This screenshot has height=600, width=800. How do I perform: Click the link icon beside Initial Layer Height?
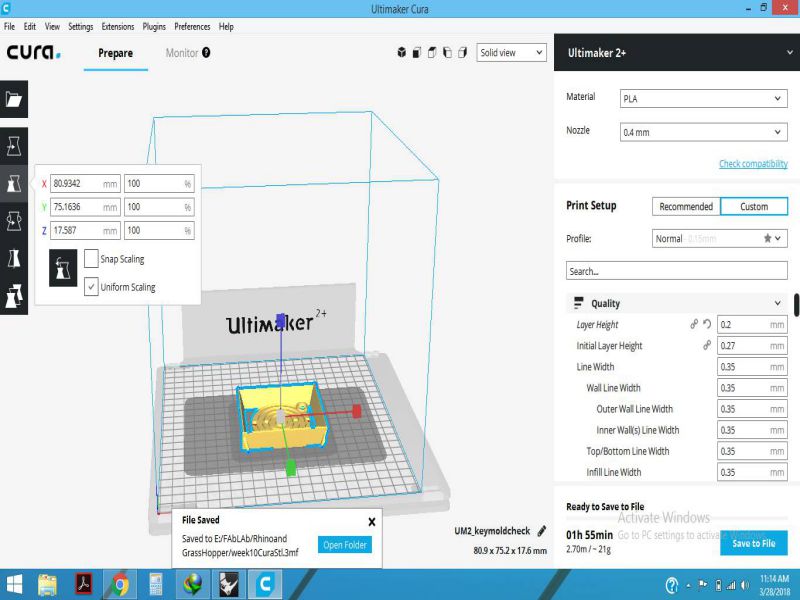pos(707,345)
